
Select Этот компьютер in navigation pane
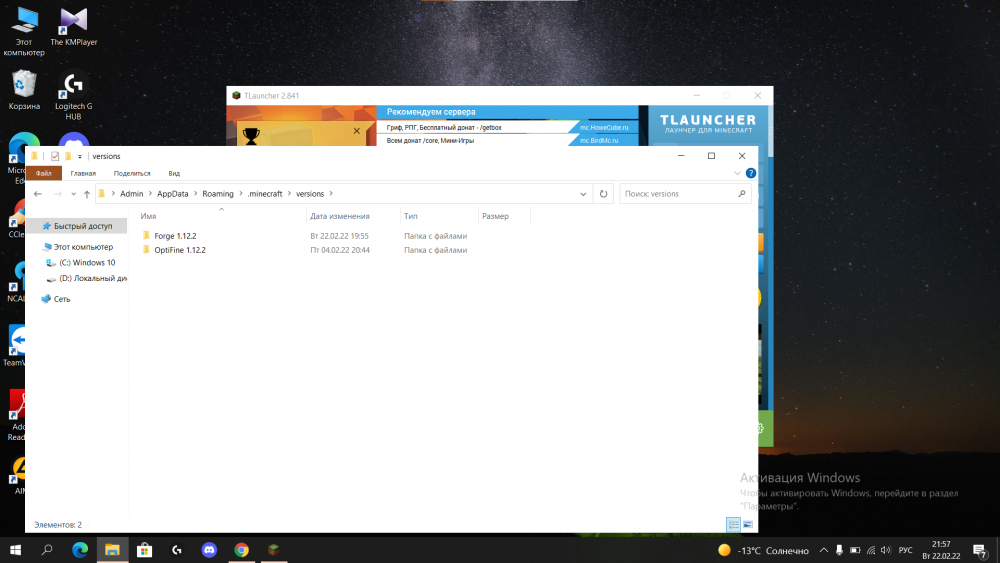(77, 247)
